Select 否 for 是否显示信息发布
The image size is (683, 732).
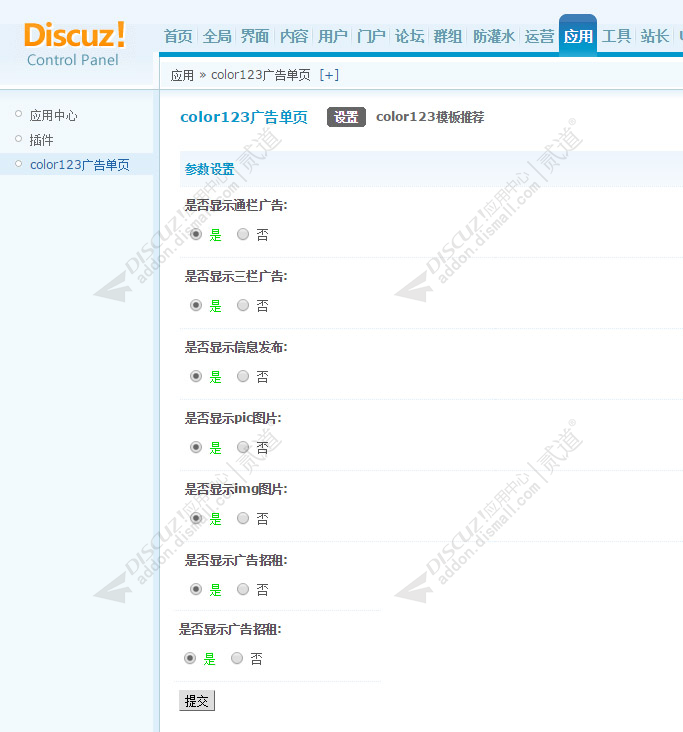click(x=243, y=376)
